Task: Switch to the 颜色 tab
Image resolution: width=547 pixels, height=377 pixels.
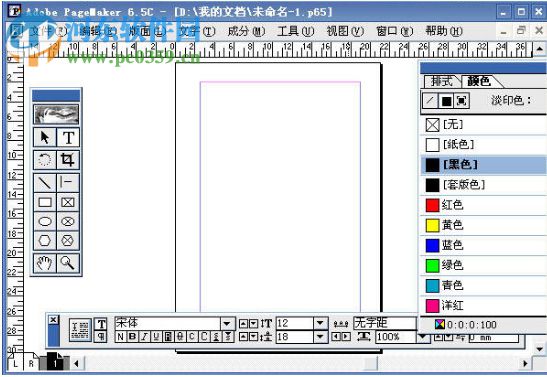Action: [480, 81]
